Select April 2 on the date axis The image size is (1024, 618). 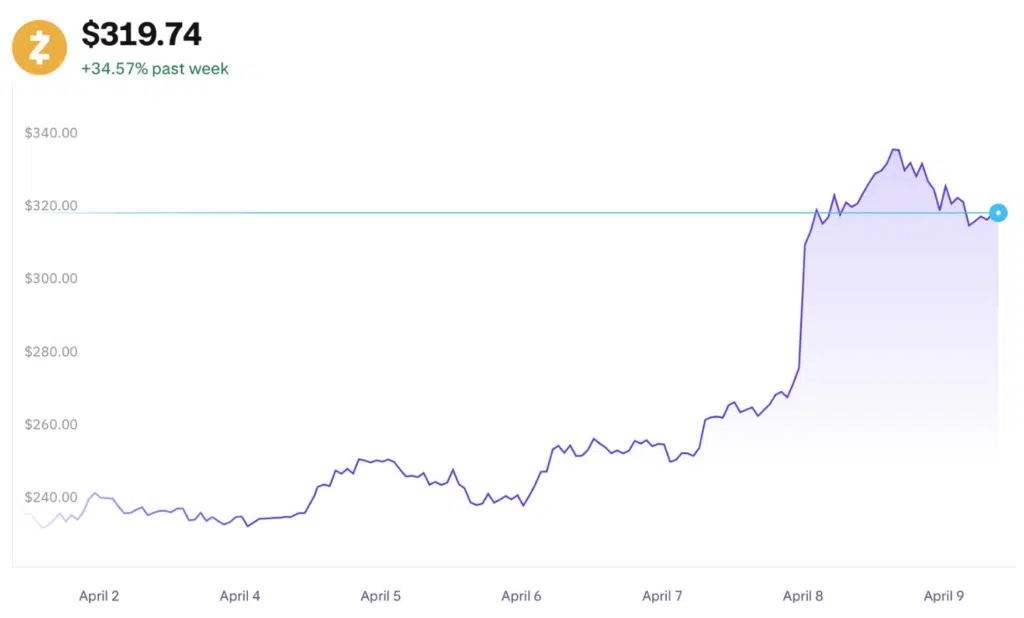(99, 596)
